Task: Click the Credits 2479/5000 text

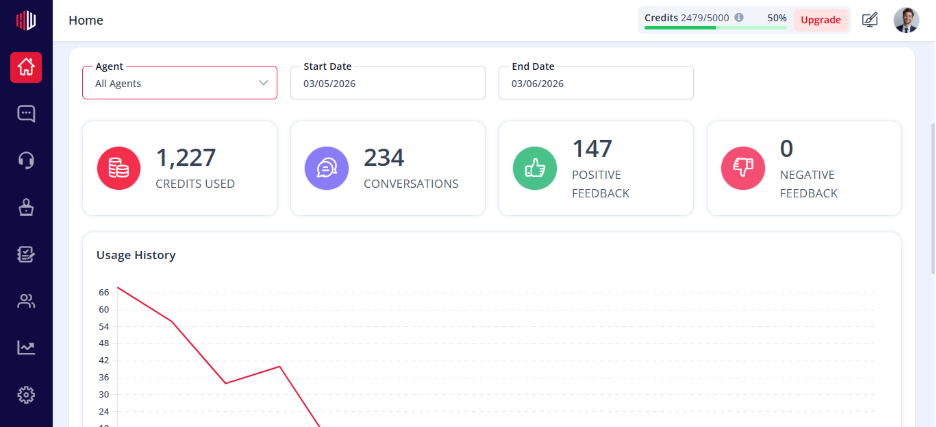Action: (x=686, y=18)
